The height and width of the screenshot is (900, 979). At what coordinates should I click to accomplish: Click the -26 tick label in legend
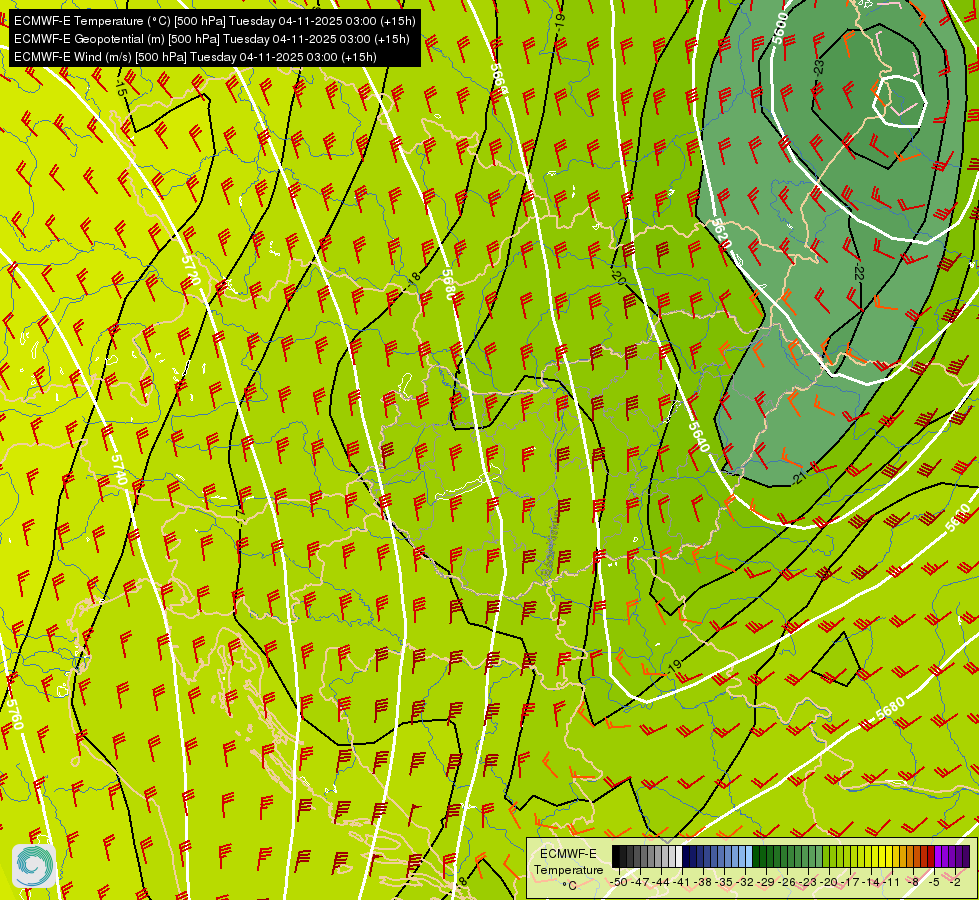click(787, 883)
